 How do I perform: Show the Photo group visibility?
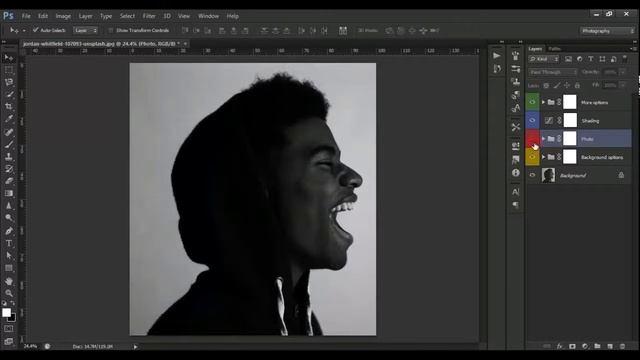coord(532,139)
